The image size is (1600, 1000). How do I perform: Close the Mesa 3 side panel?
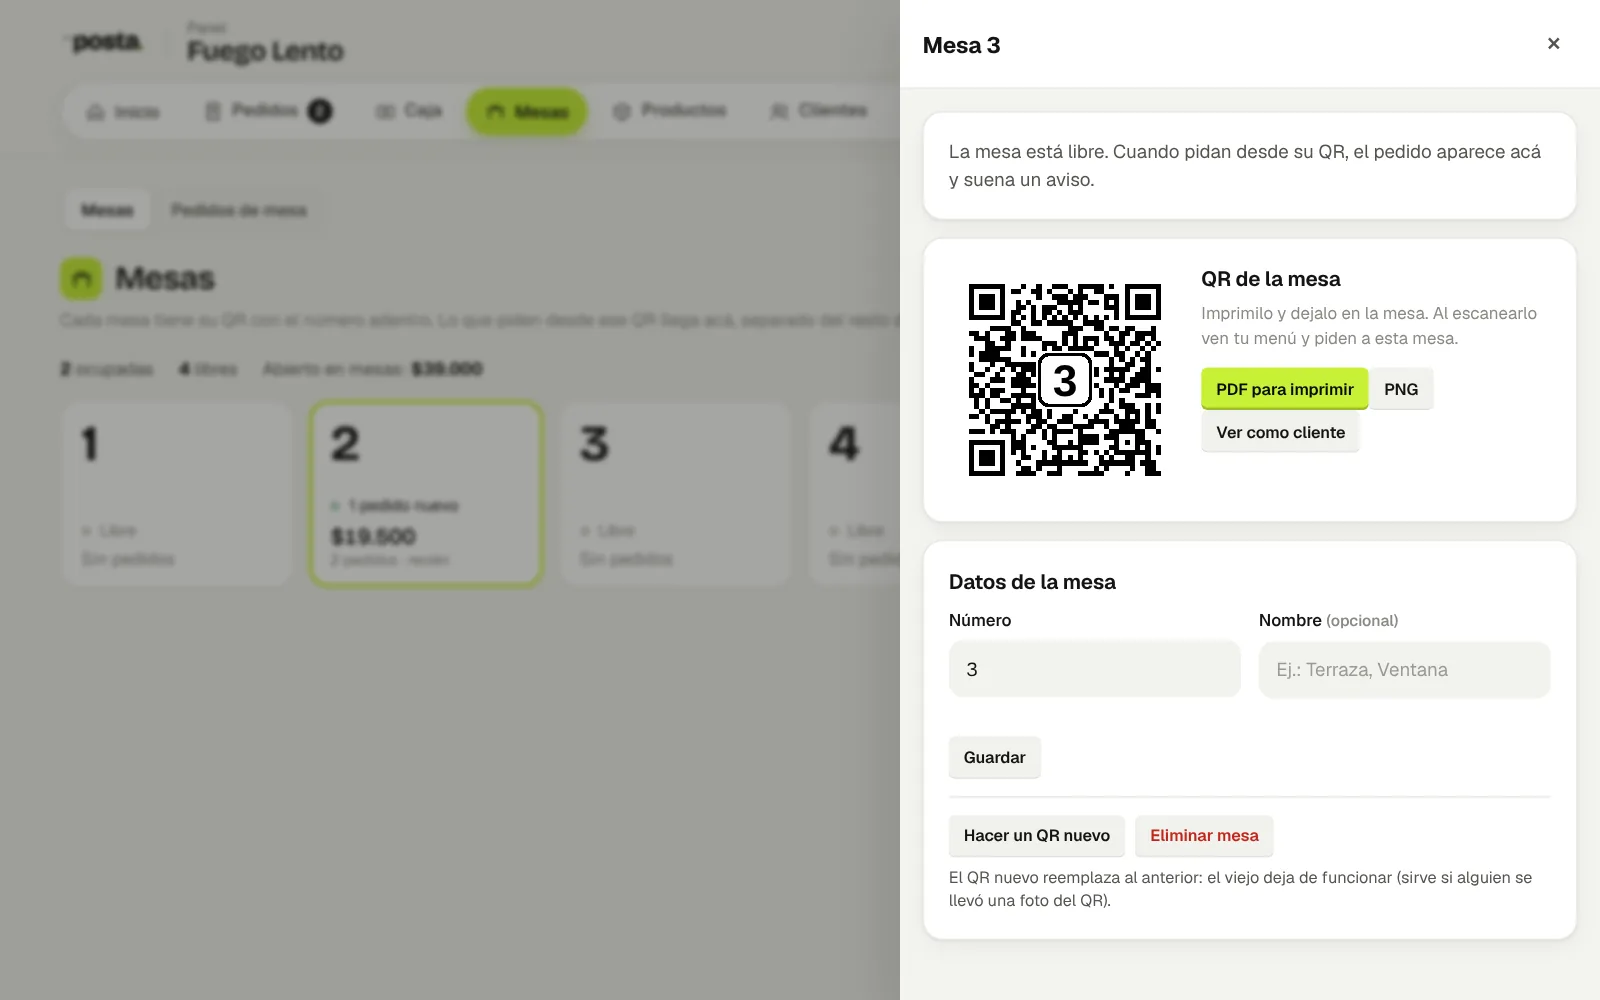pos(1553,43)
